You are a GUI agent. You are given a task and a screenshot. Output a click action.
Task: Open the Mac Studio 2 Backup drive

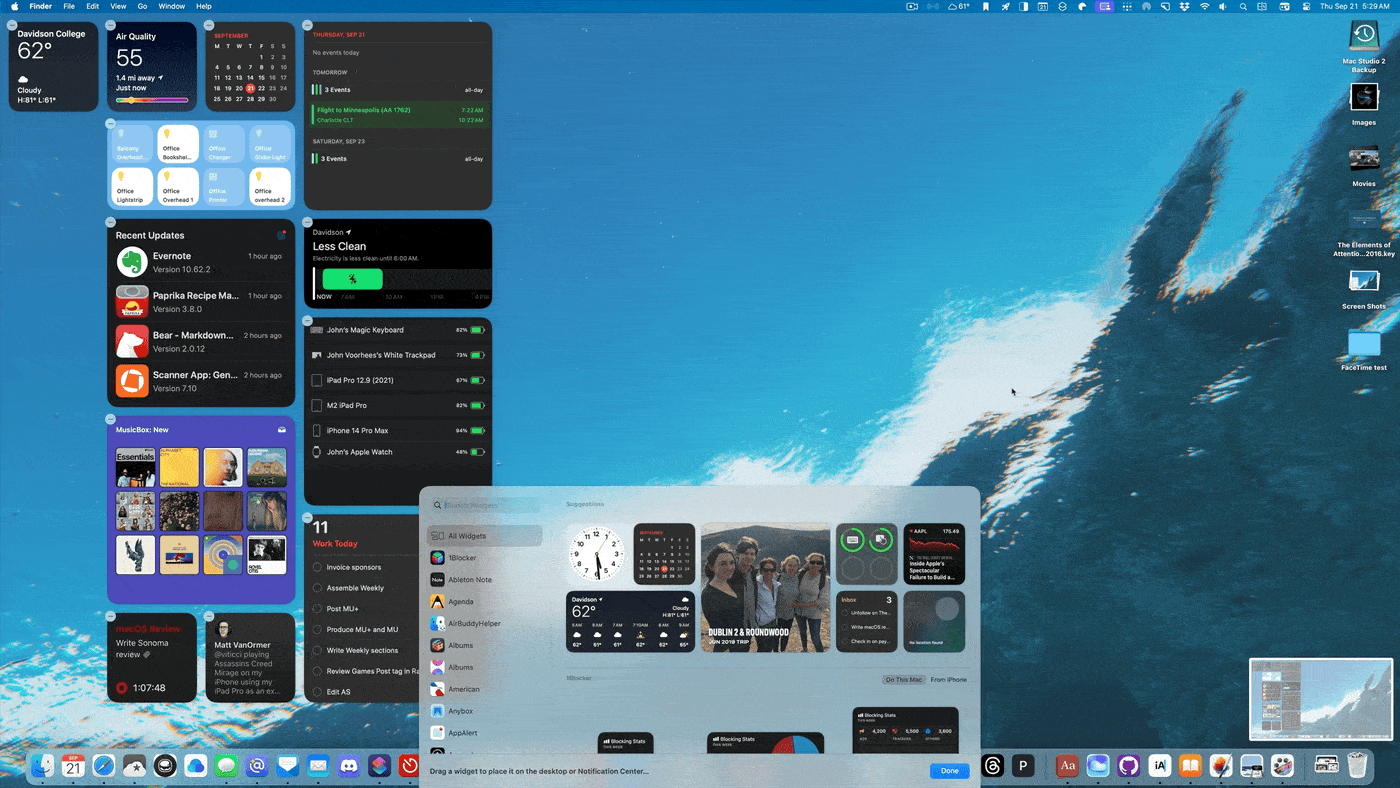point(1364,47)
